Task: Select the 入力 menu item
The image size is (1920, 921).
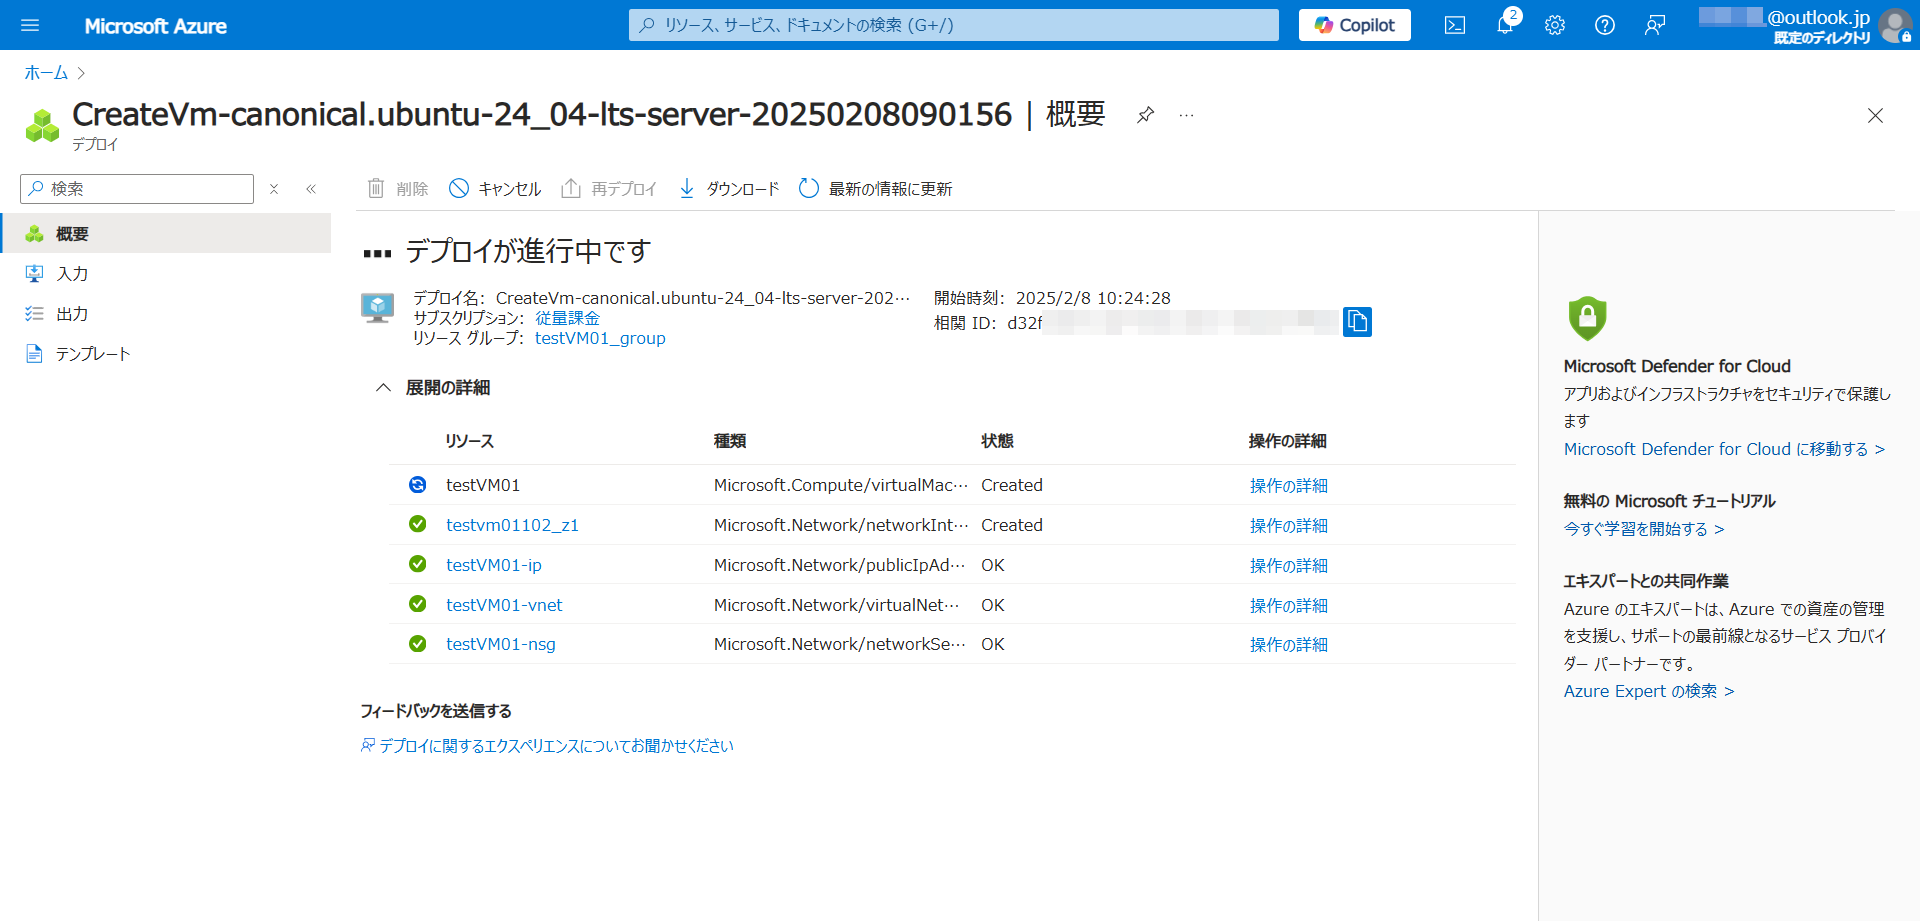Action: click(72, 274)
